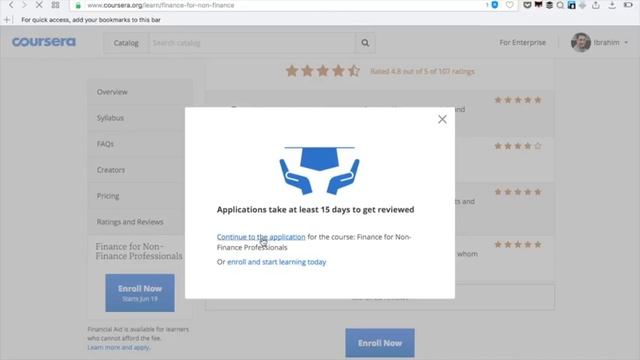Select the Syllabus sidebar item
Image resolution: width=640 pixels, height=360 pixels.
coord(140,118)
